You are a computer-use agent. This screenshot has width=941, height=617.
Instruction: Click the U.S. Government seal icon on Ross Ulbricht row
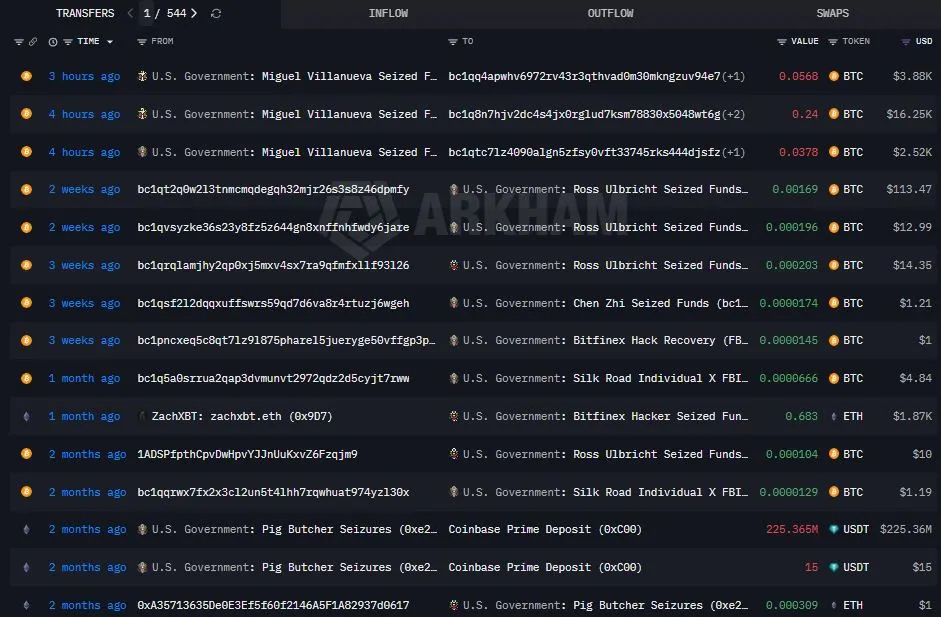[x=454, y=189]
